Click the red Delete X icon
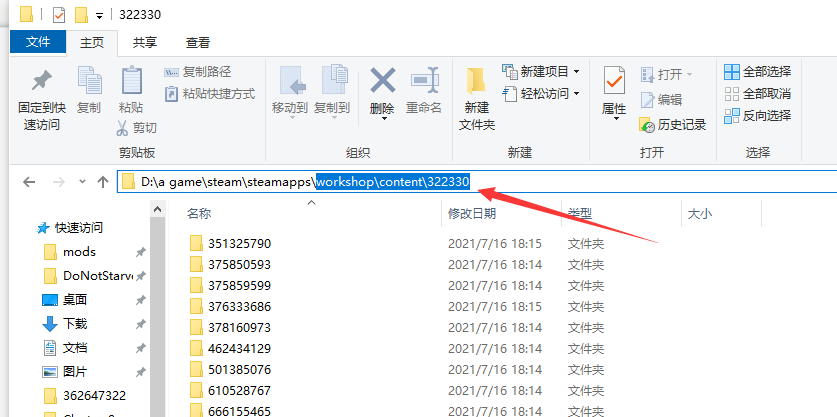Image resolution: width=837 pixels, height=417 pixels. (x=382, y=81)
